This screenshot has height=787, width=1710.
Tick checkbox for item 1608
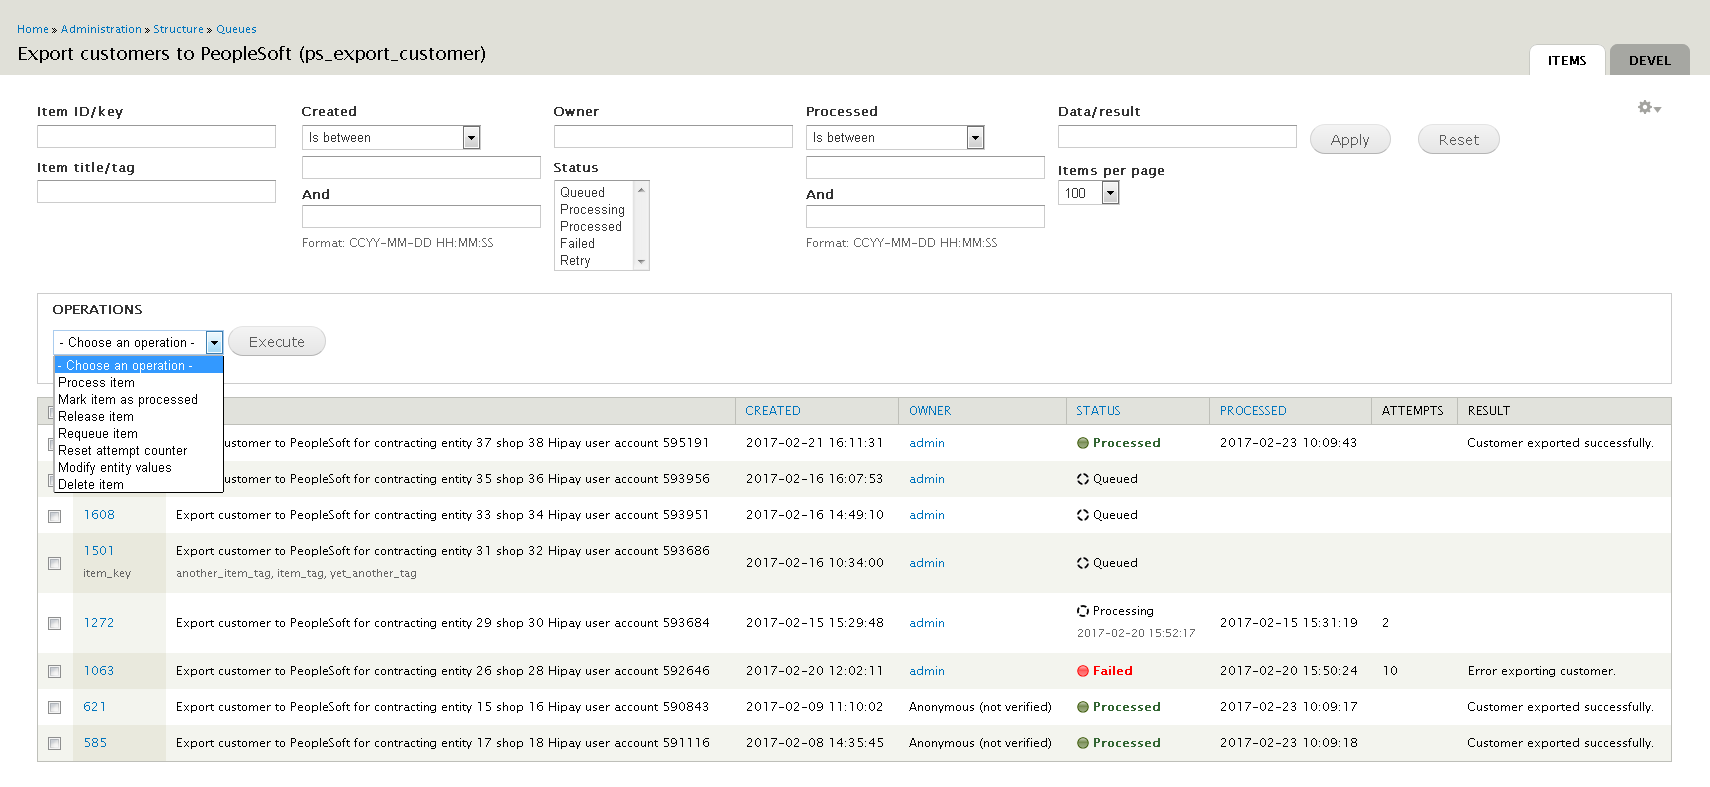(54, 516)
